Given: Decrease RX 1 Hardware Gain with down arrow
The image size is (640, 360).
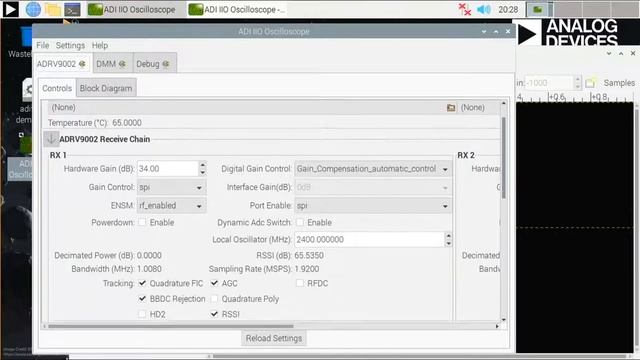Looking at the screenshot, I should point(202,173).
